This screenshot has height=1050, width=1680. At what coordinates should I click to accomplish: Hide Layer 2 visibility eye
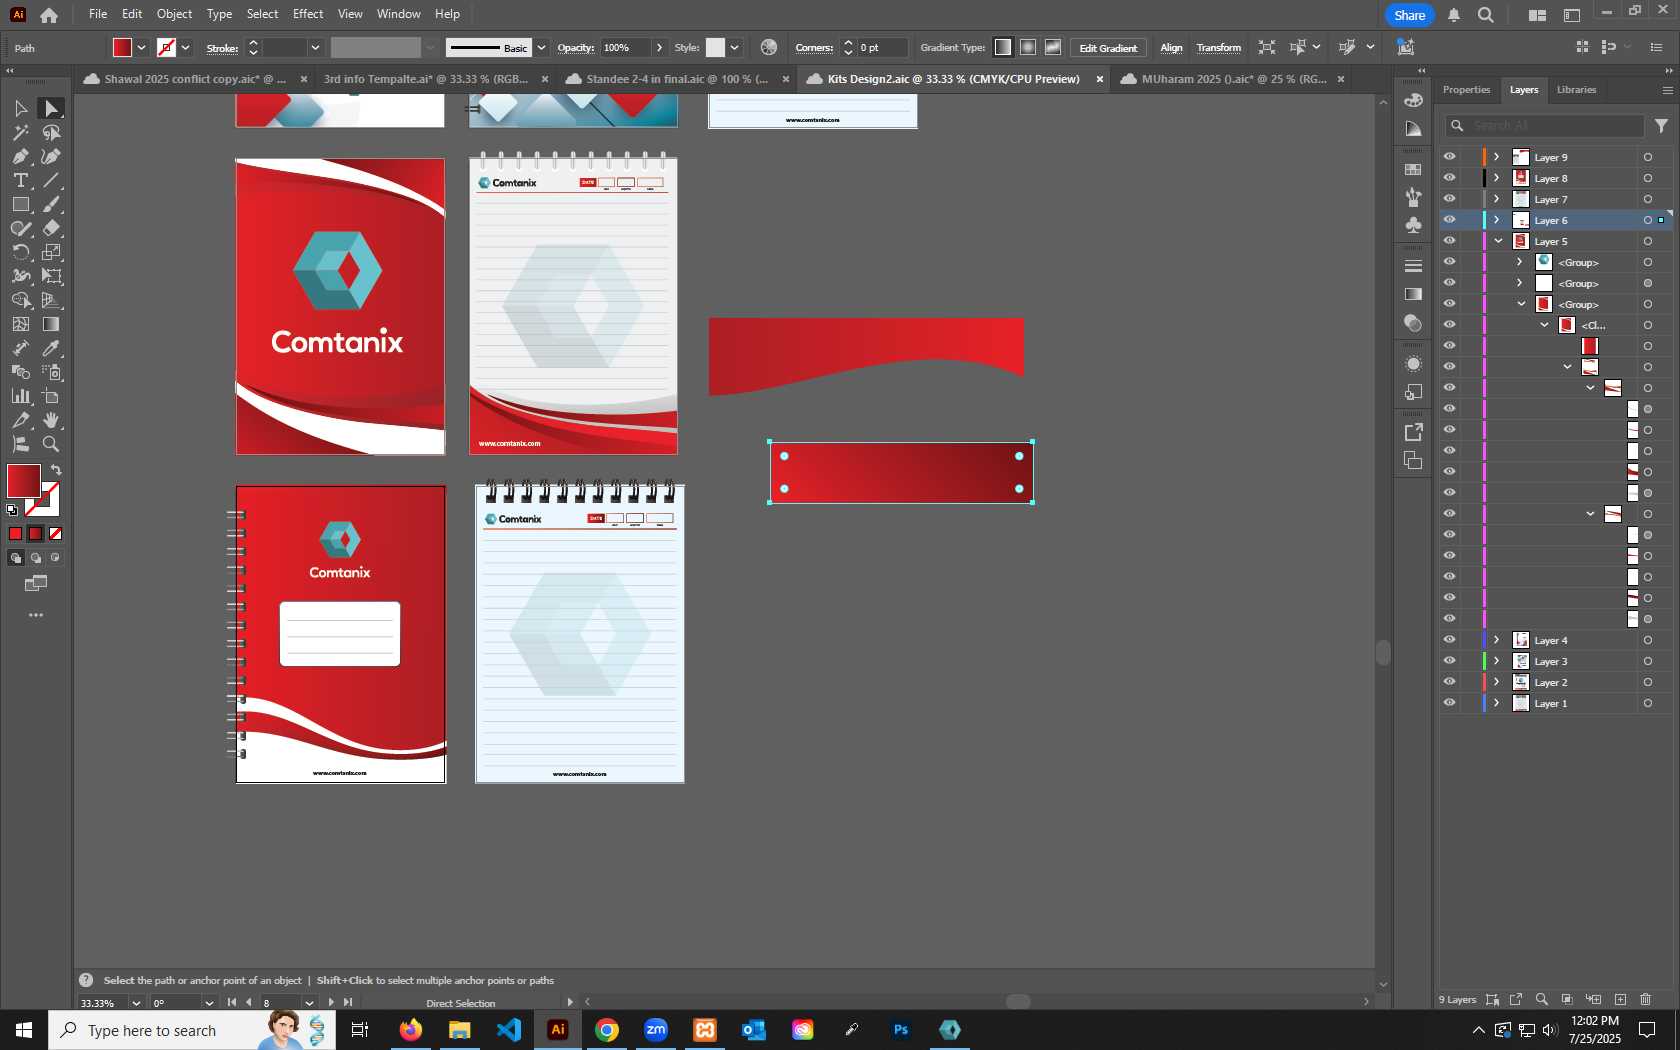point(1449,682)
